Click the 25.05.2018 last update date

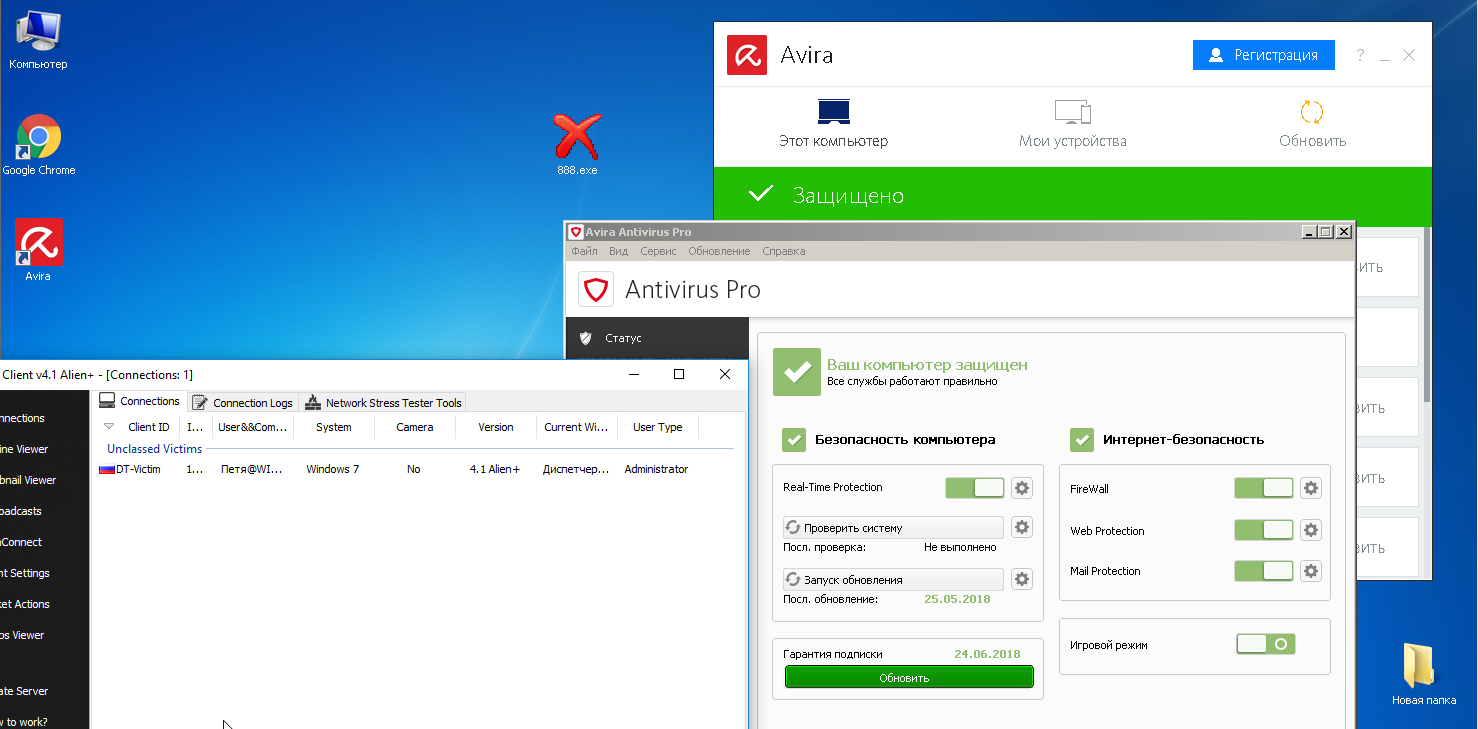[957, 599]
